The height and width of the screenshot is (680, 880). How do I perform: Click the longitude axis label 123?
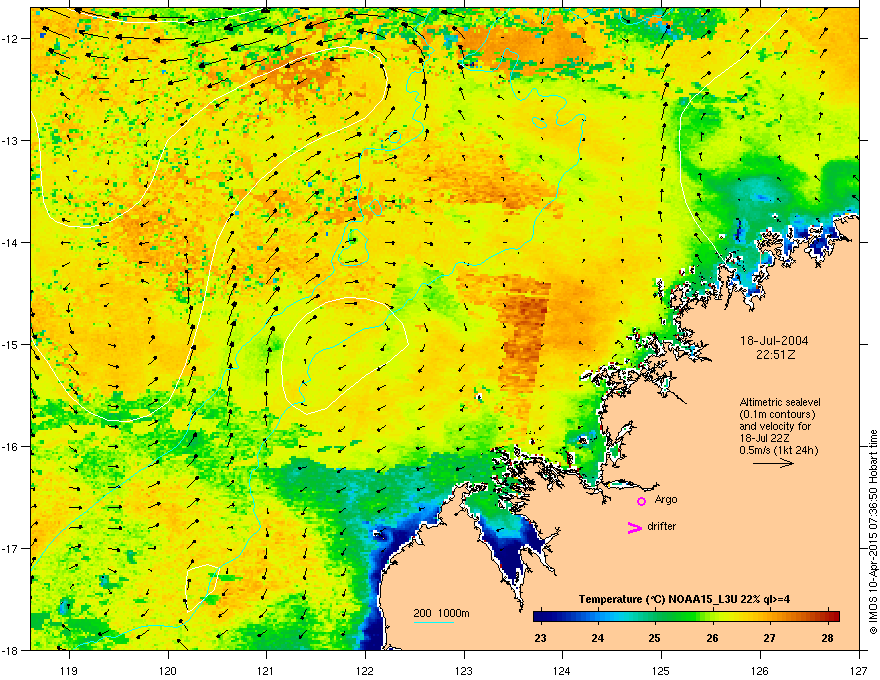click(x=464, y=670)
